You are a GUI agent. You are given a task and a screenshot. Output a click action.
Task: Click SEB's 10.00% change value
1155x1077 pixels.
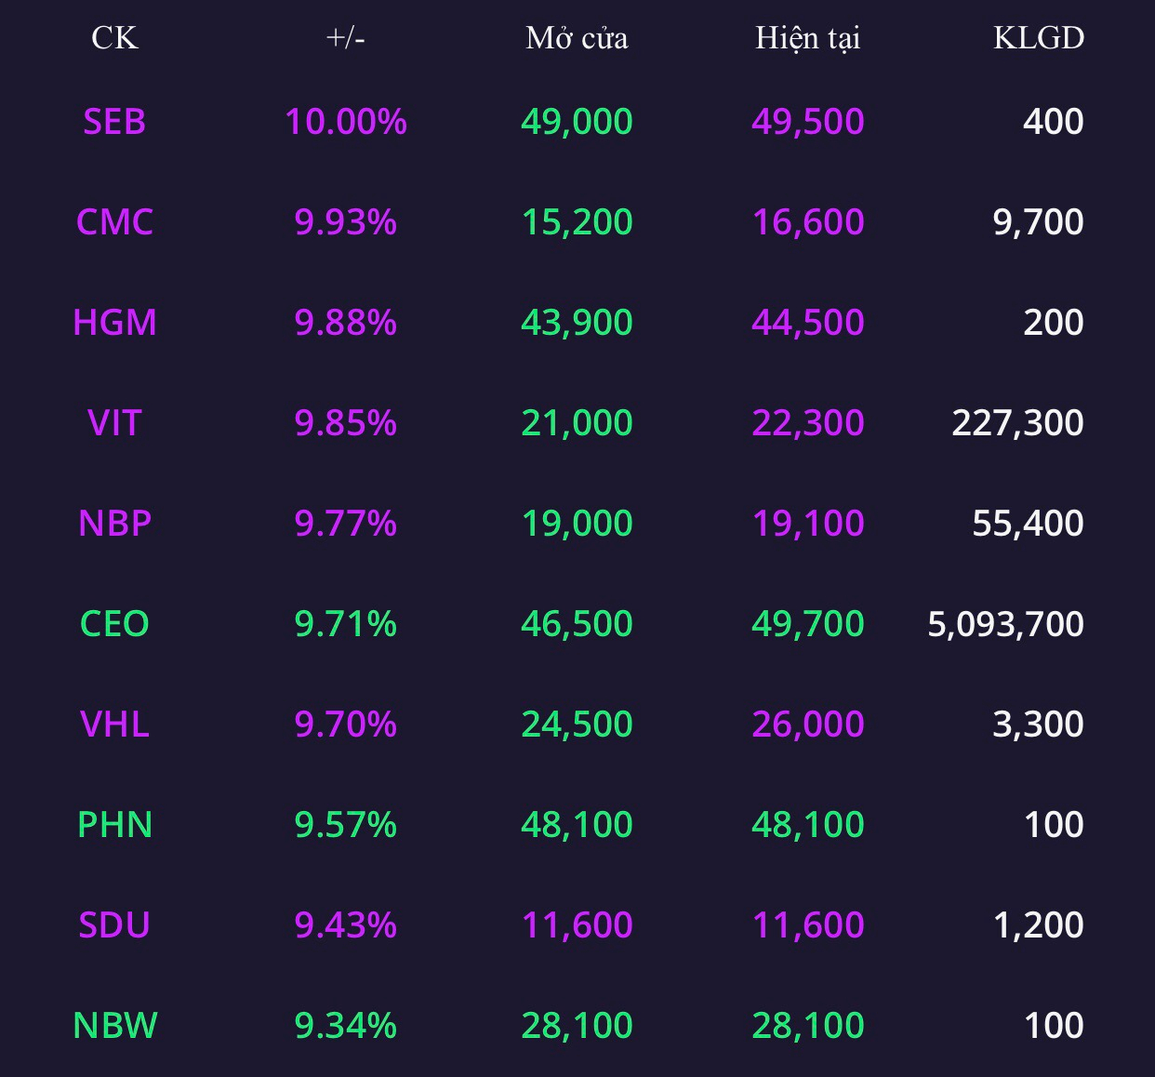click(x=345, y=122)
